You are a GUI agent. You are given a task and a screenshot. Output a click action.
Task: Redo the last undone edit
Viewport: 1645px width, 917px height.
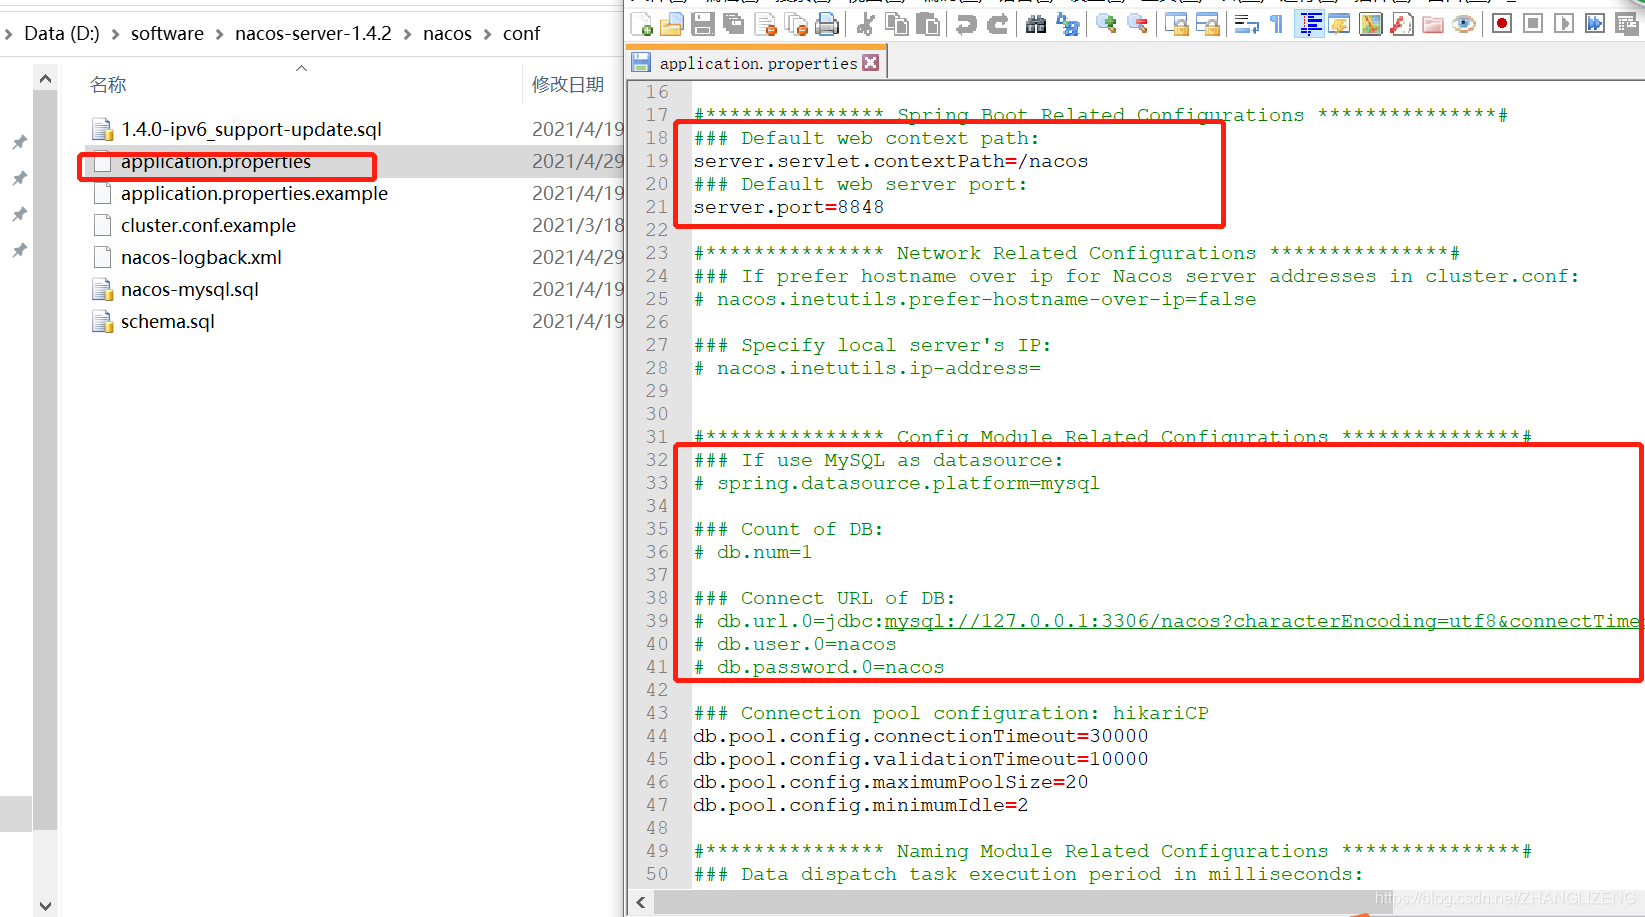pyautogui.click(x=997, y=24)
